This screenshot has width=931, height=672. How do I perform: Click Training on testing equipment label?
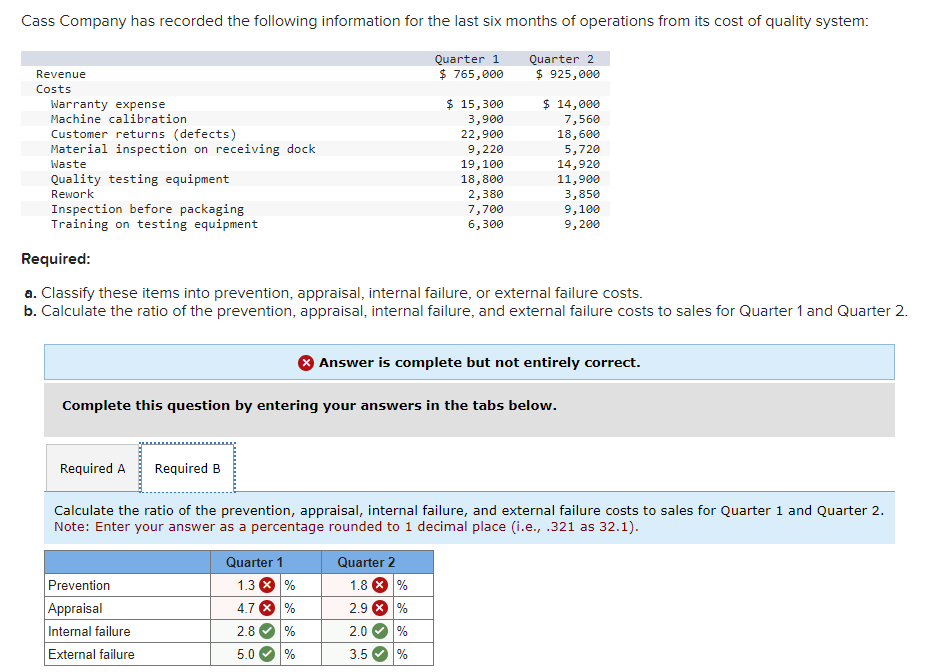(154, 224)
